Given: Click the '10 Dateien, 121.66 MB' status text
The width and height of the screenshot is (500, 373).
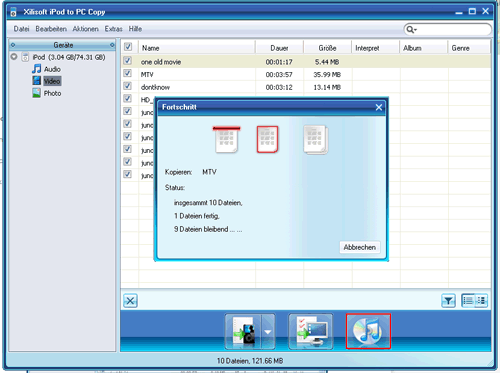Looking at the screenshot, I should 250,361.
